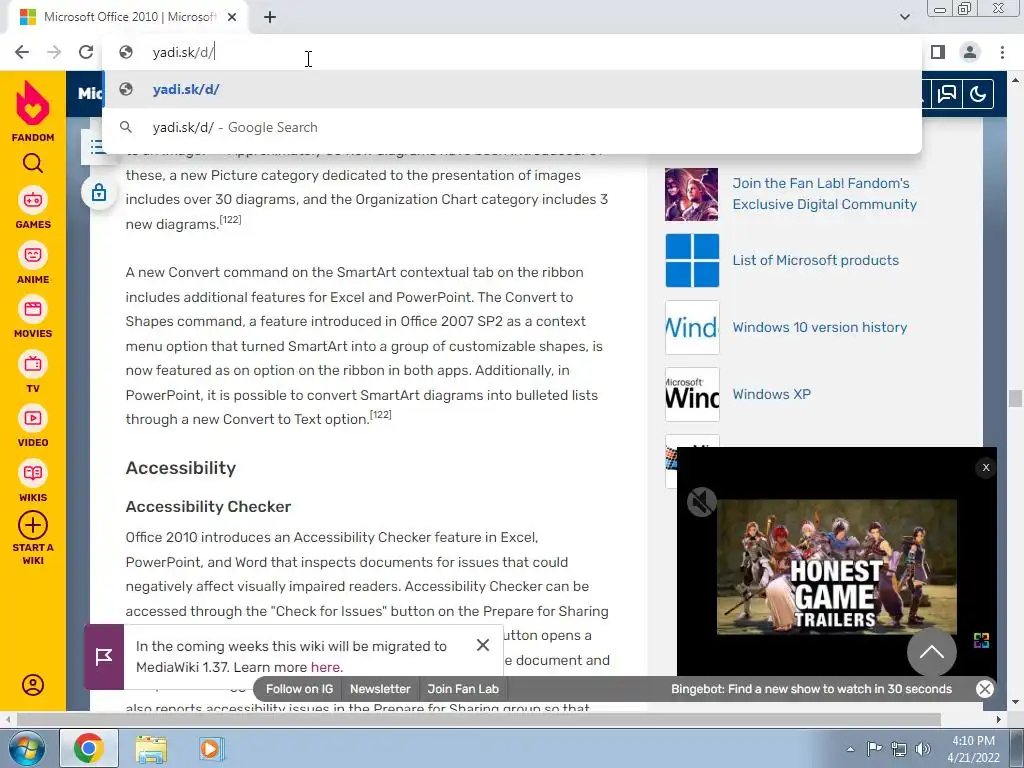Open the discussions chat icon
1024x768 pixels.
click(x=947, y=94)
